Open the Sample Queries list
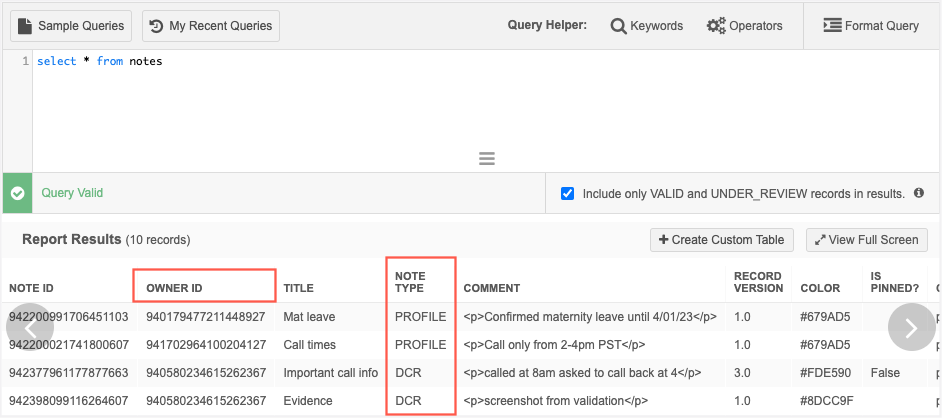The image size is (943, 418). (x=70, y=26)
